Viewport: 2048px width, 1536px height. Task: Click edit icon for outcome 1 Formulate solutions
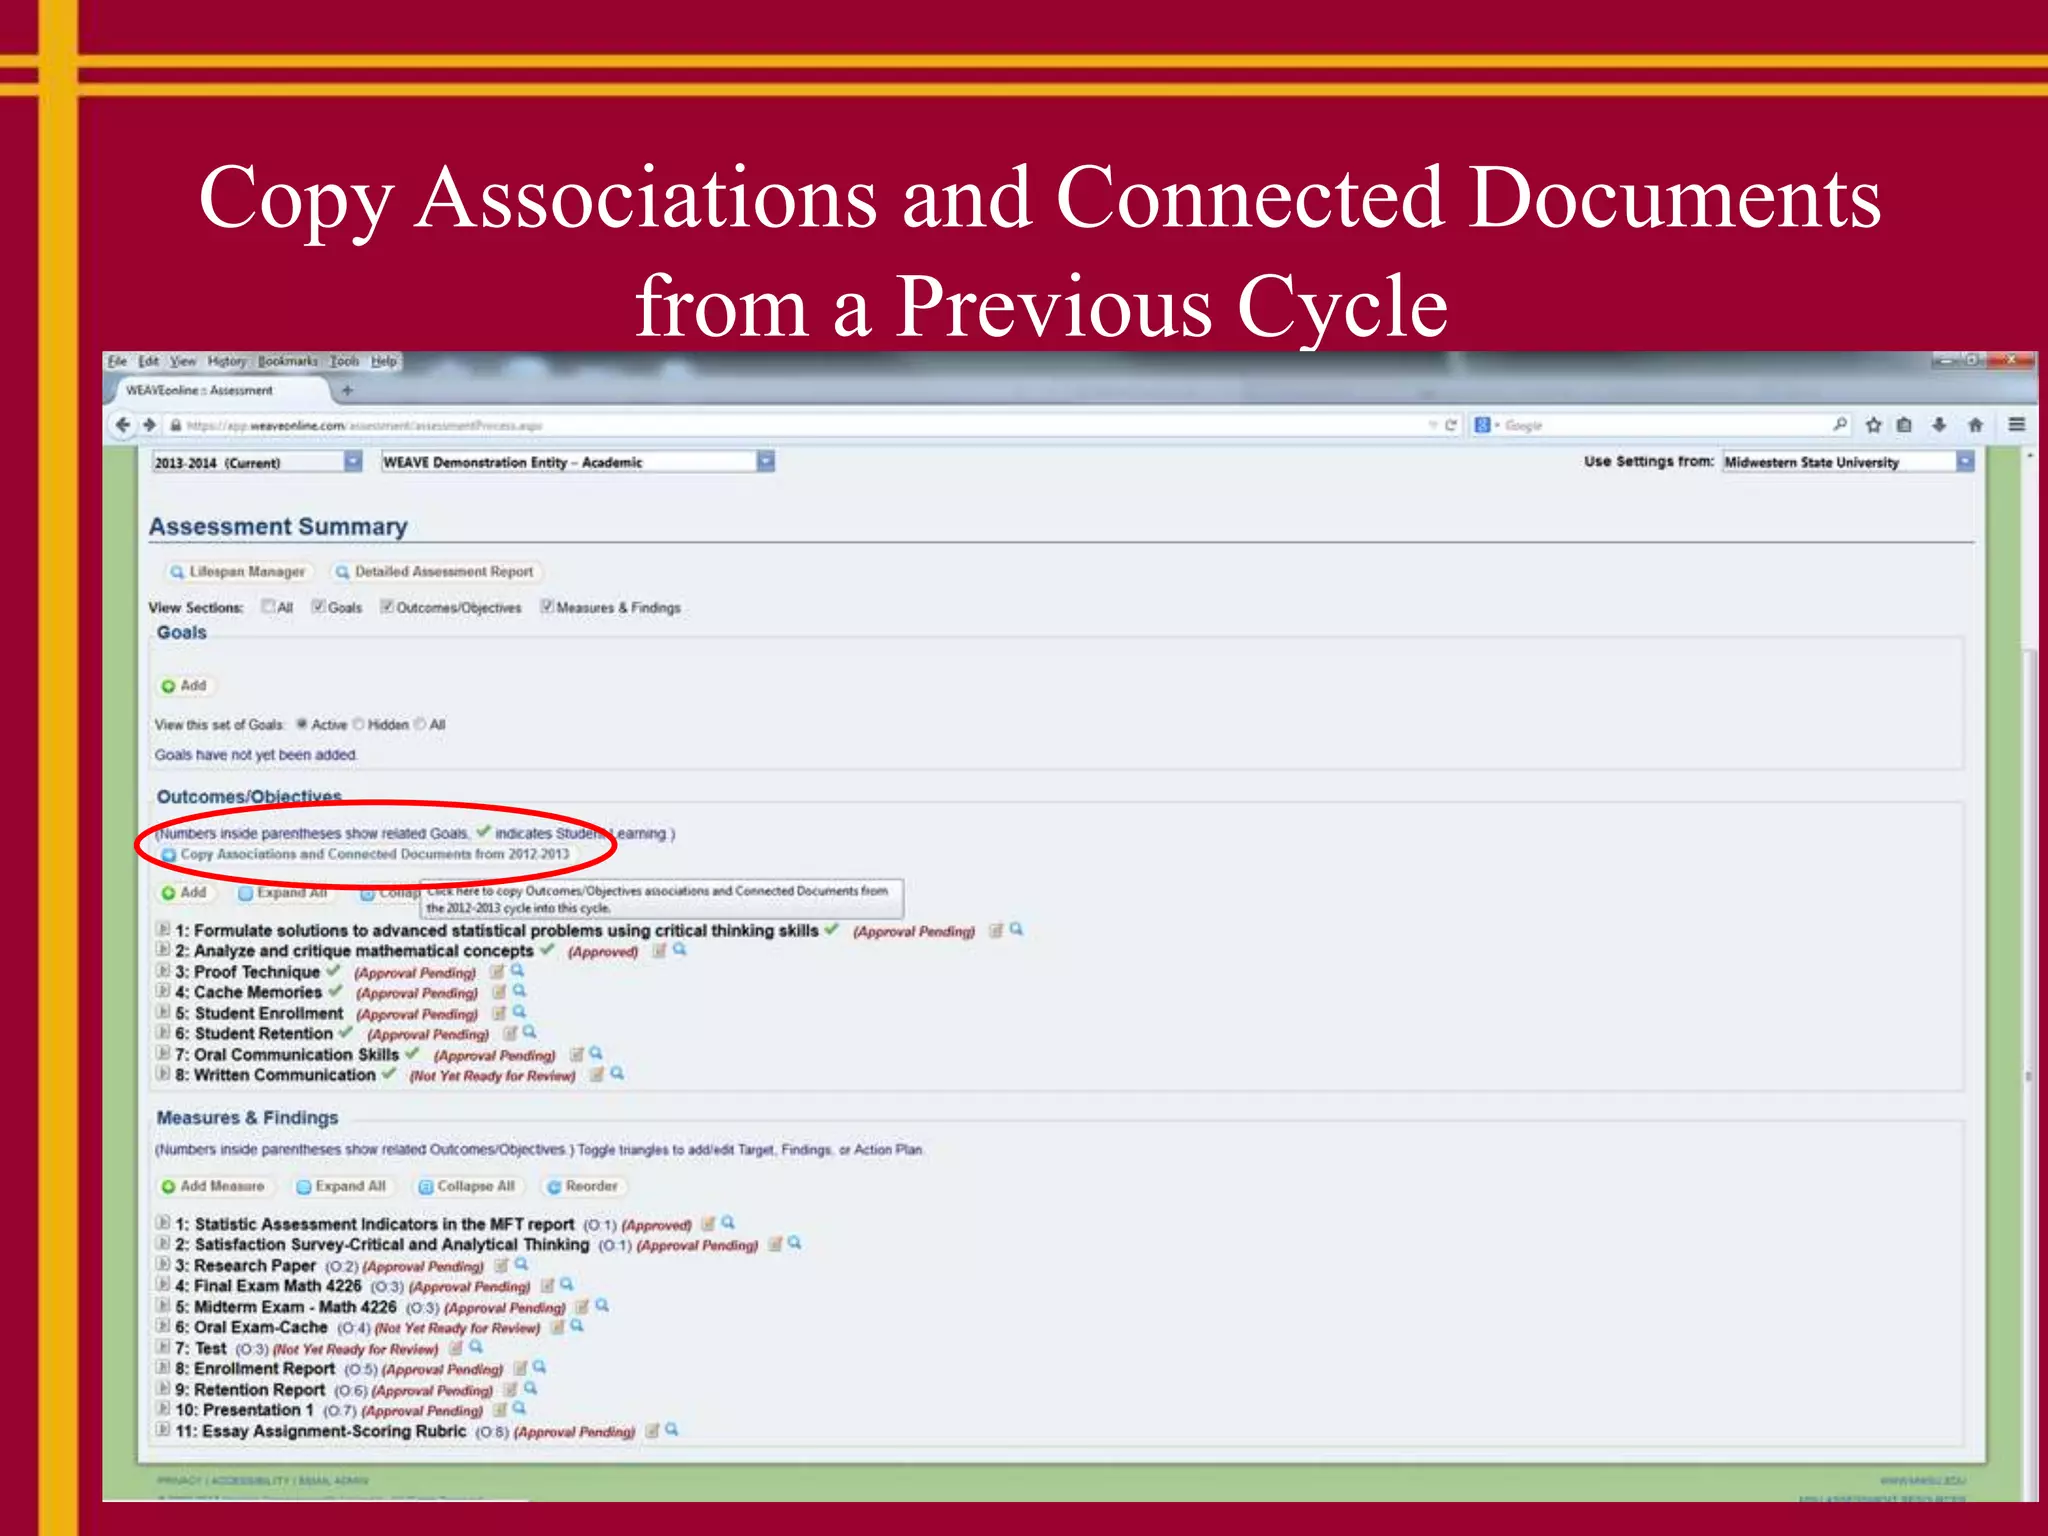[x=996, y=931]
